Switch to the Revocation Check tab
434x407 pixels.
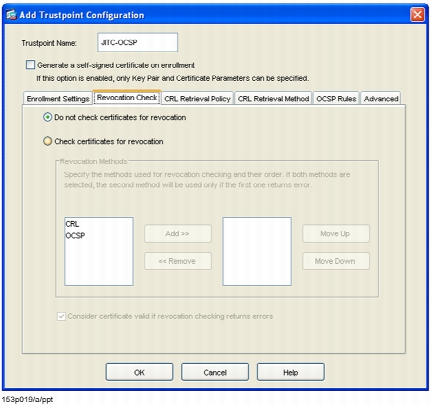click(127, 97)
